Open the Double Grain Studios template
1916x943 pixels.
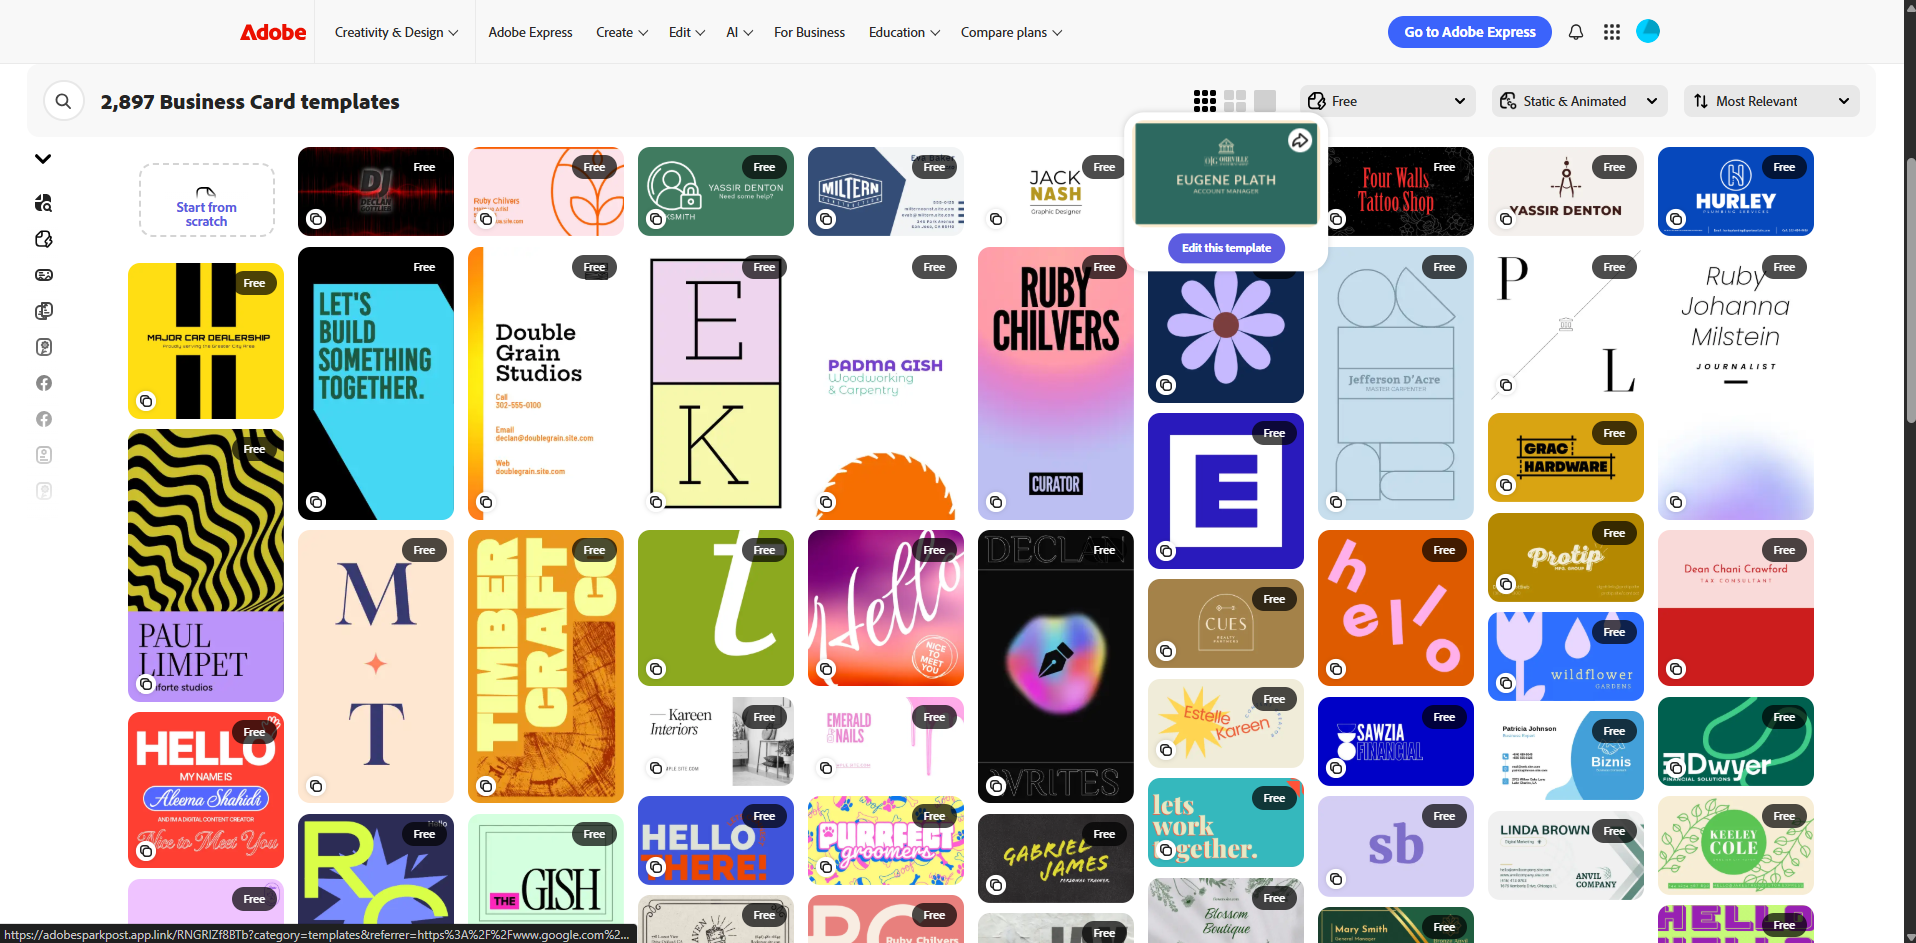point(546,384)
